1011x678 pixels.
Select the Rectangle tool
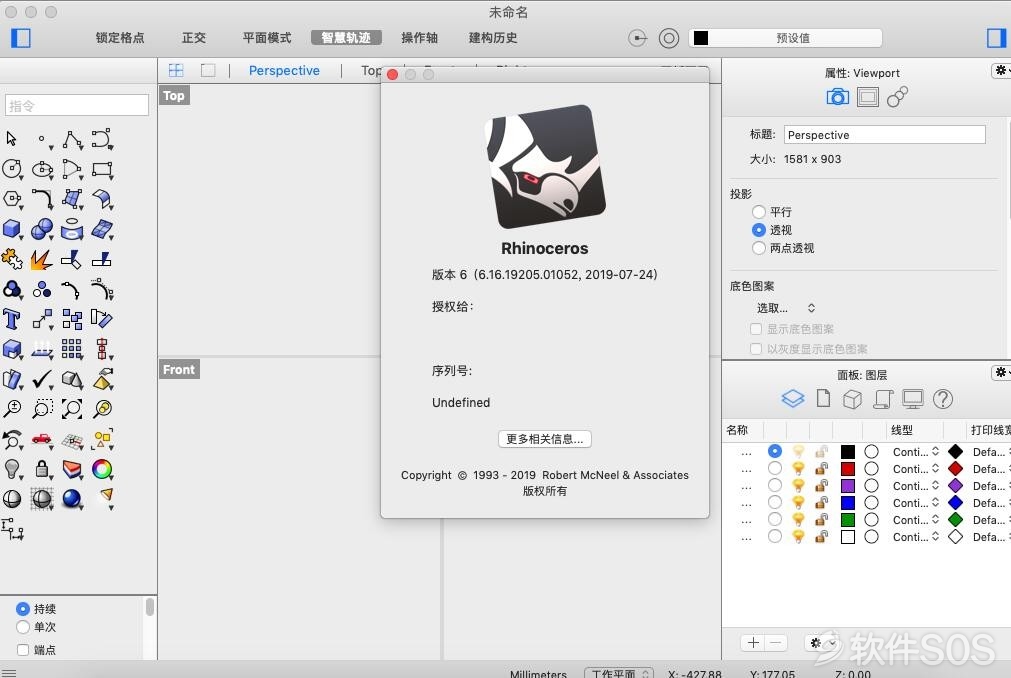(x=102, y=169)
